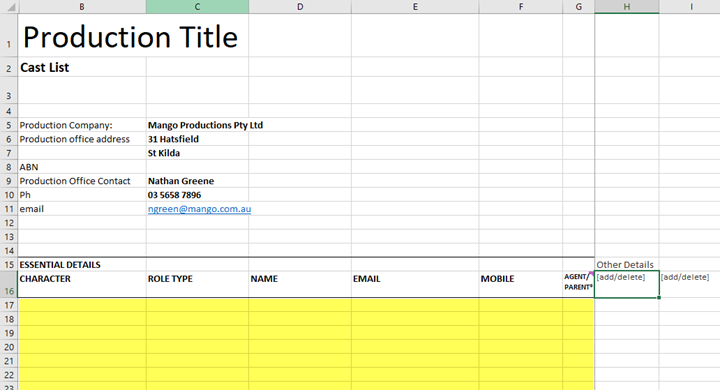Image resolution: width=720 pixels, height=390 pixels.
Task: Select column D header
Action: tap(300, 6)
